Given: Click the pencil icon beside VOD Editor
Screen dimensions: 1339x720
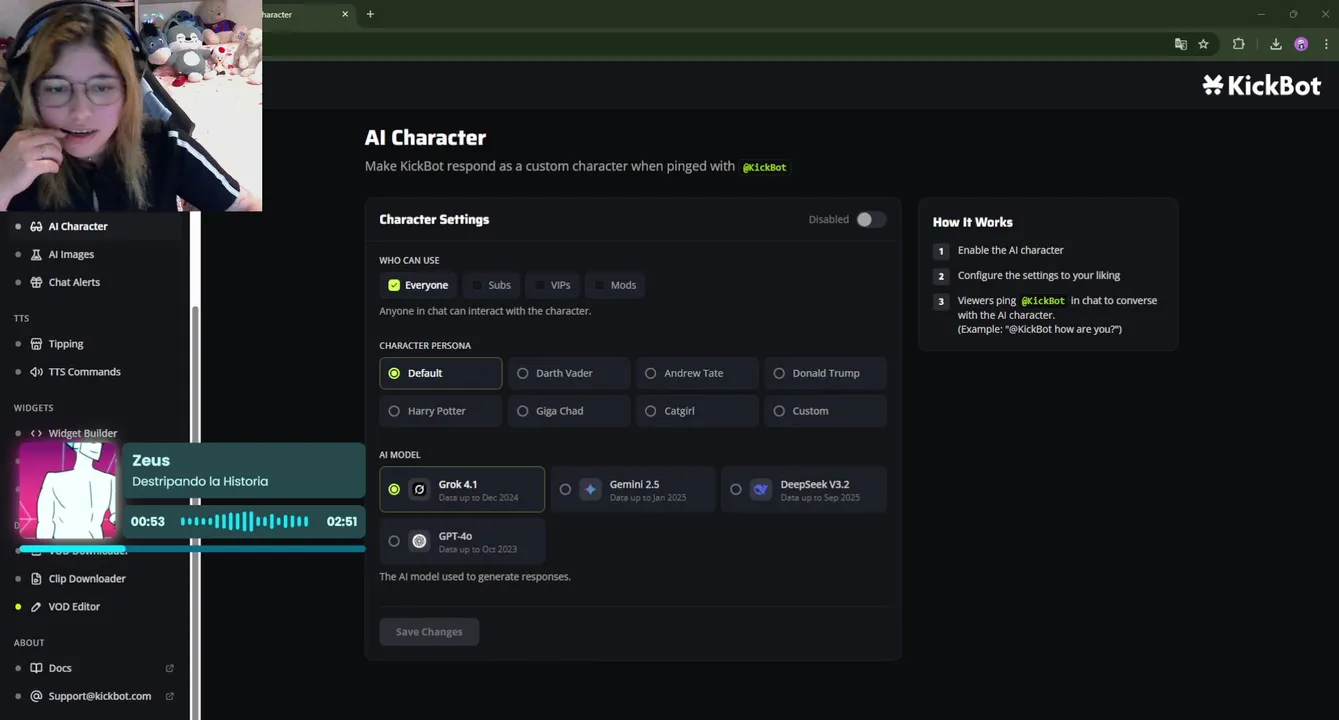Looking at the screenshot, I should [36, 607].
